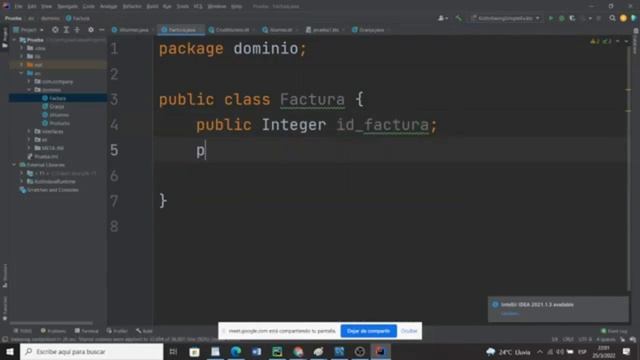Open the Build menu
Viewport: 640px width, 360px height.
point(152,6)
